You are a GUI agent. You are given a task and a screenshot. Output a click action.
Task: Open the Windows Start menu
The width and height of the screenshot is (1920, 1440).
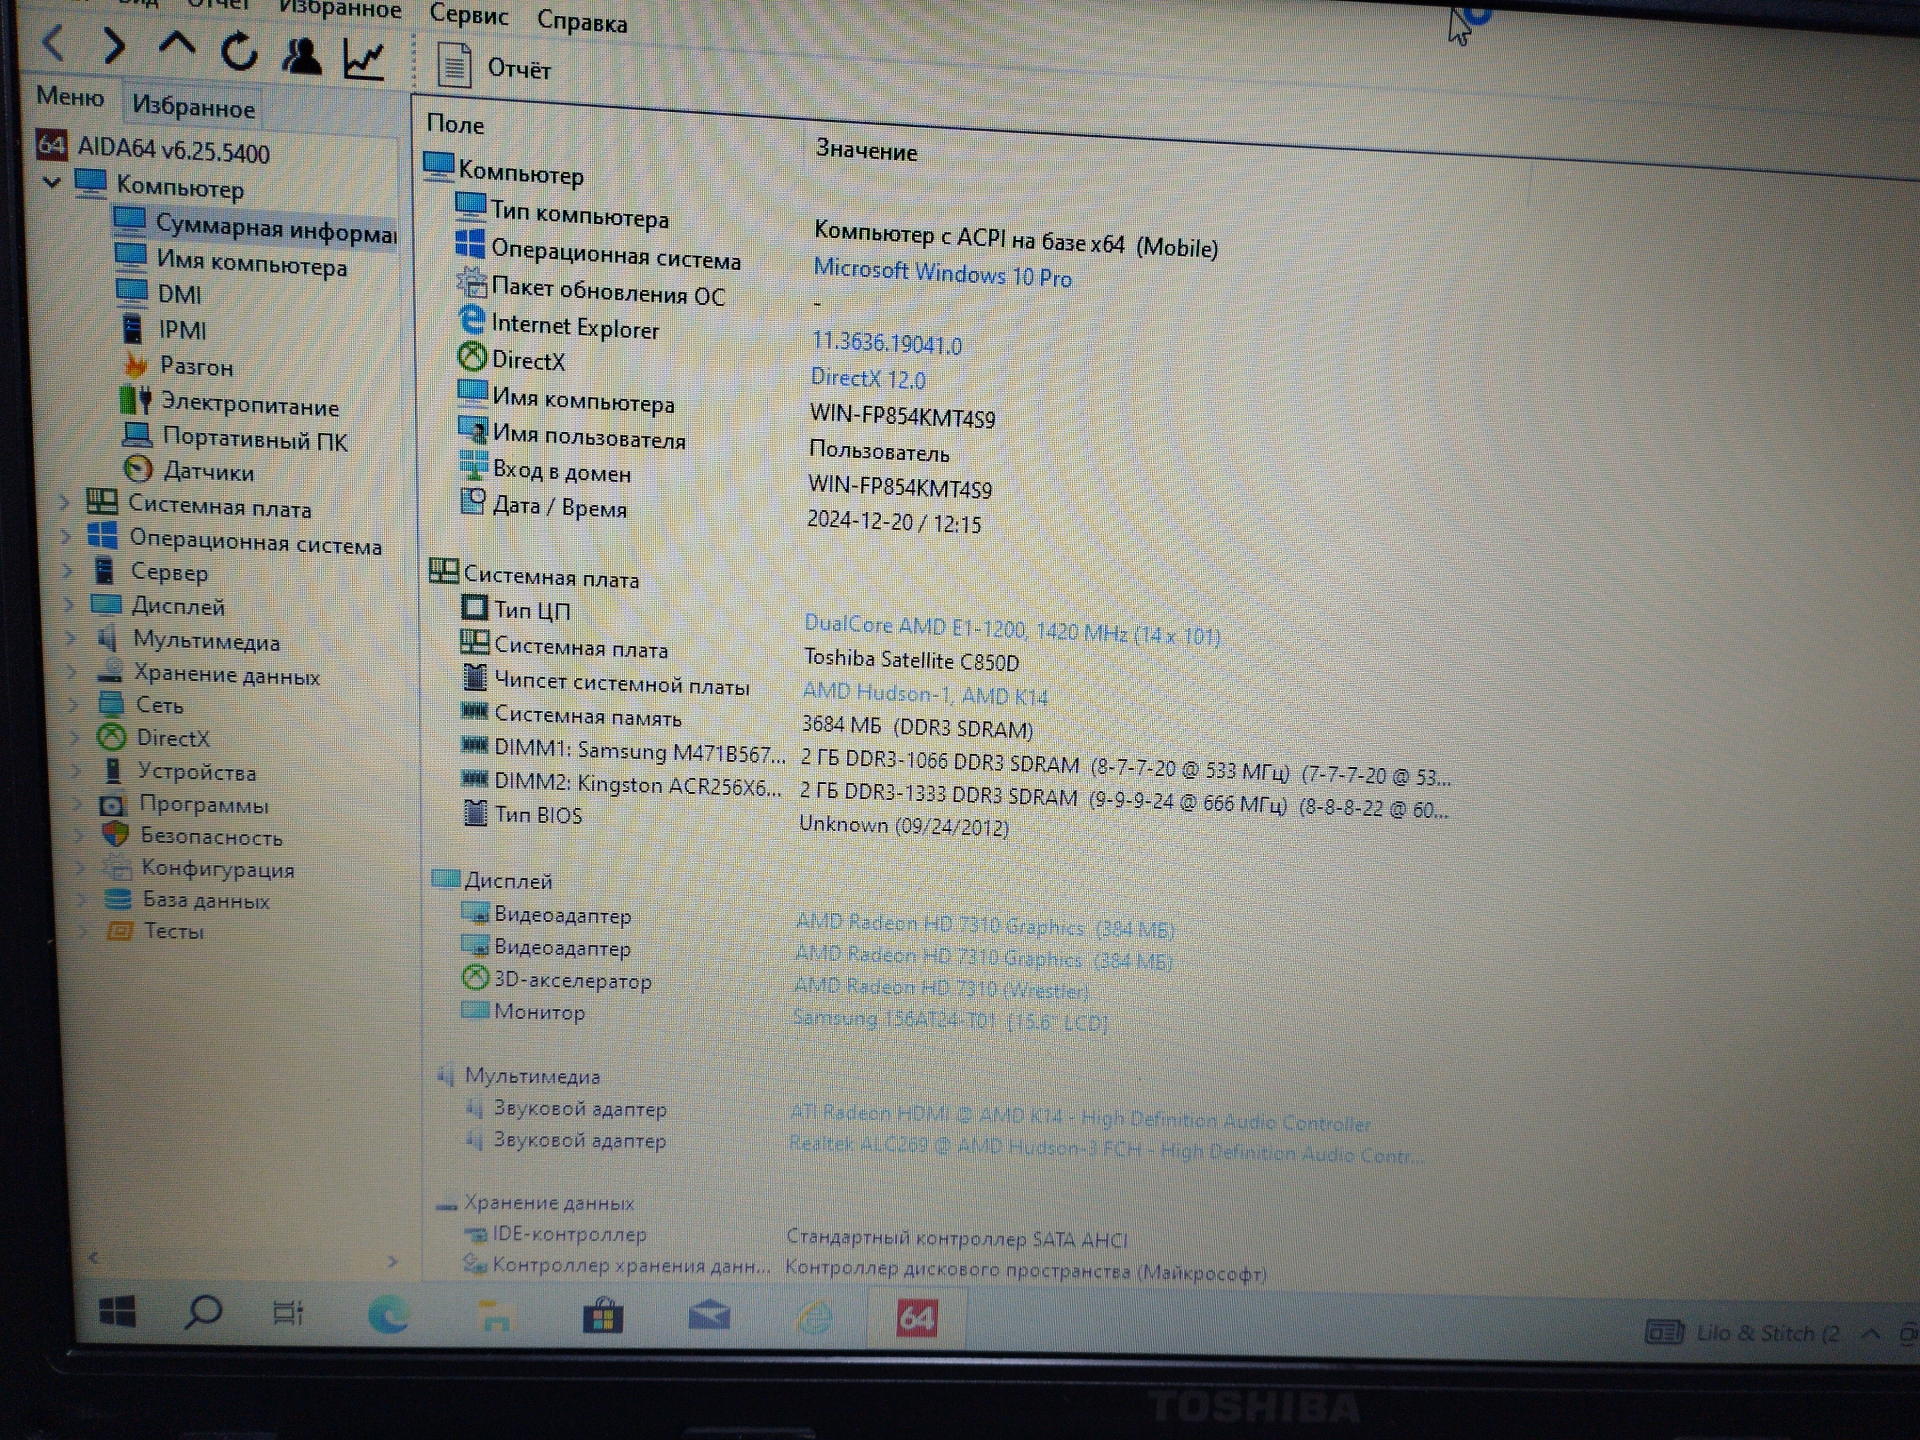pos(118,1311)
